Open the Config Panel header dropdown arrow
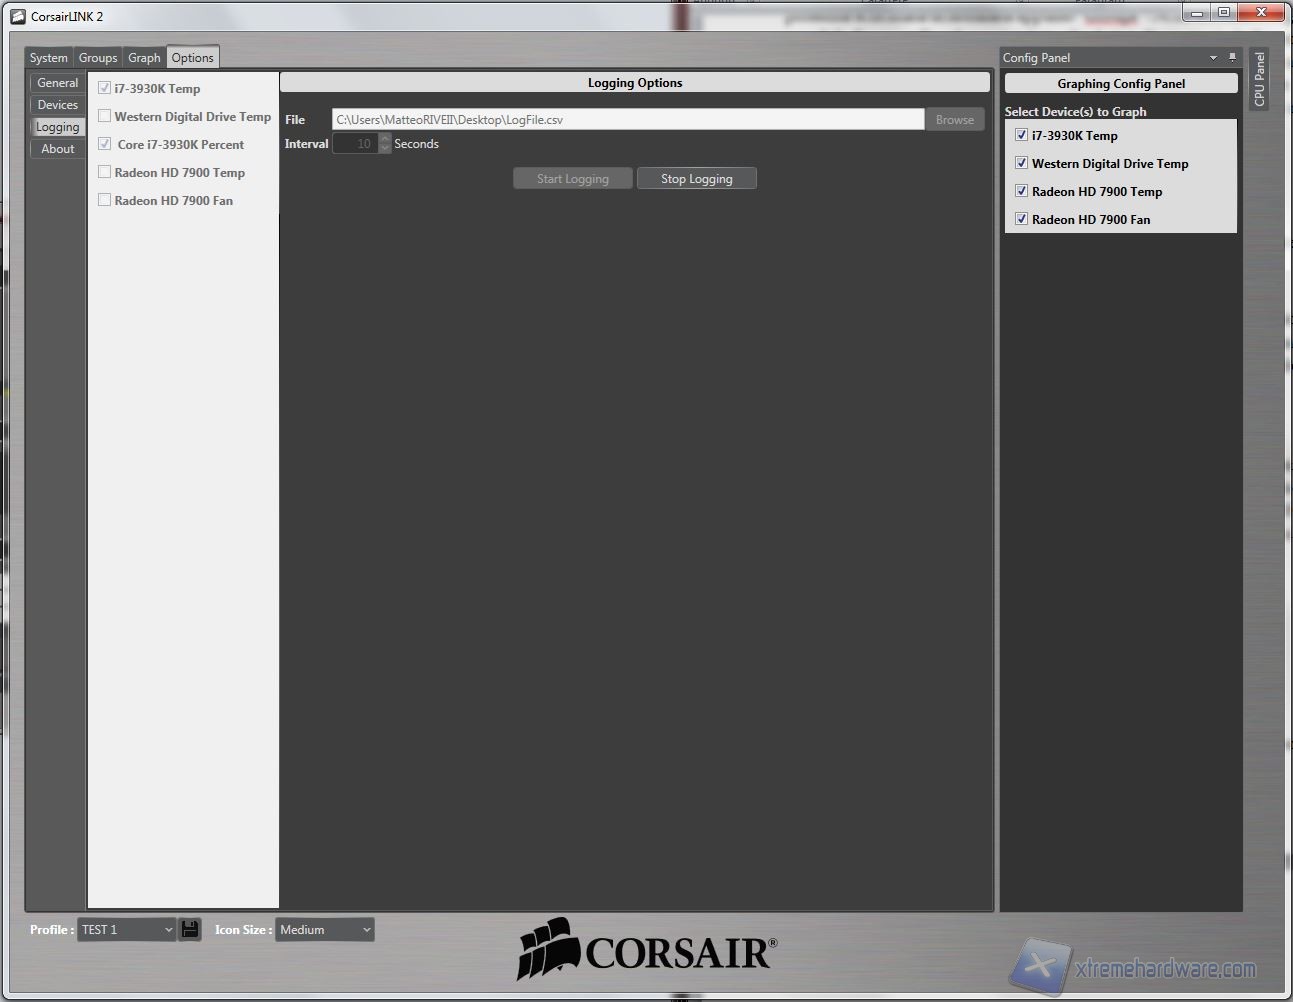1293x1002 pixels. pos(1213,58)
